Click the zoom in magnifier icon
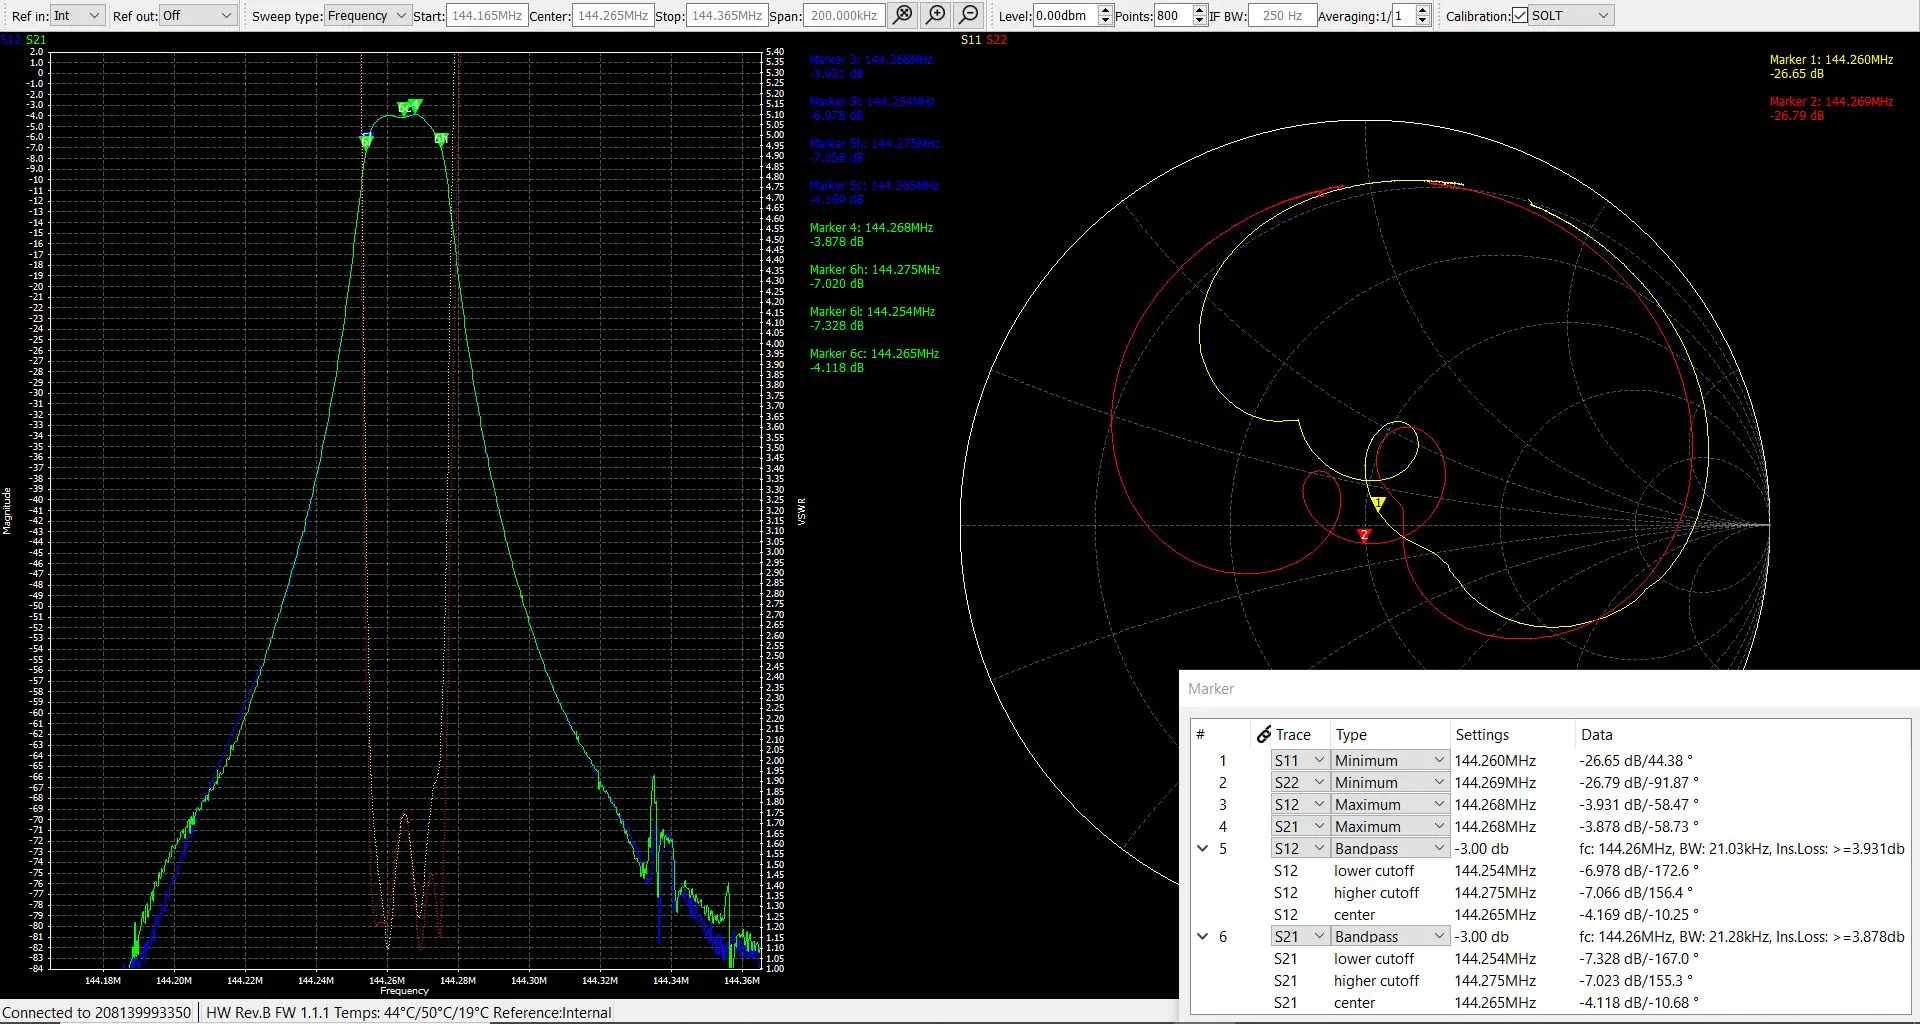Screen dimensions: 1920x1024 [936, 15]
